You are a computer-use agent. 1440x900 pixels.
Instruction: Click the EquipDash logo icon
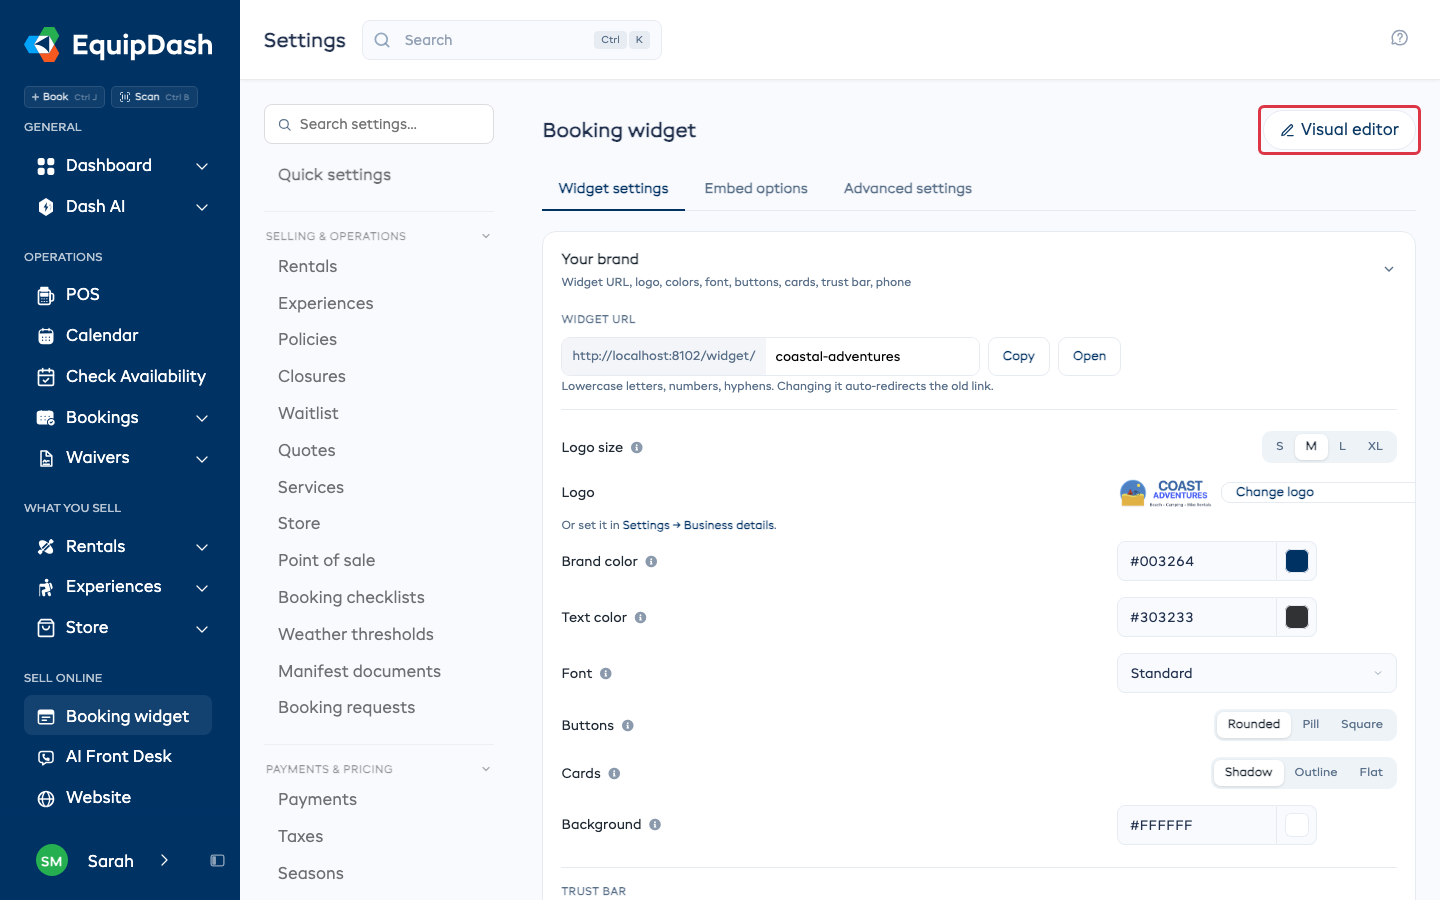42,44
